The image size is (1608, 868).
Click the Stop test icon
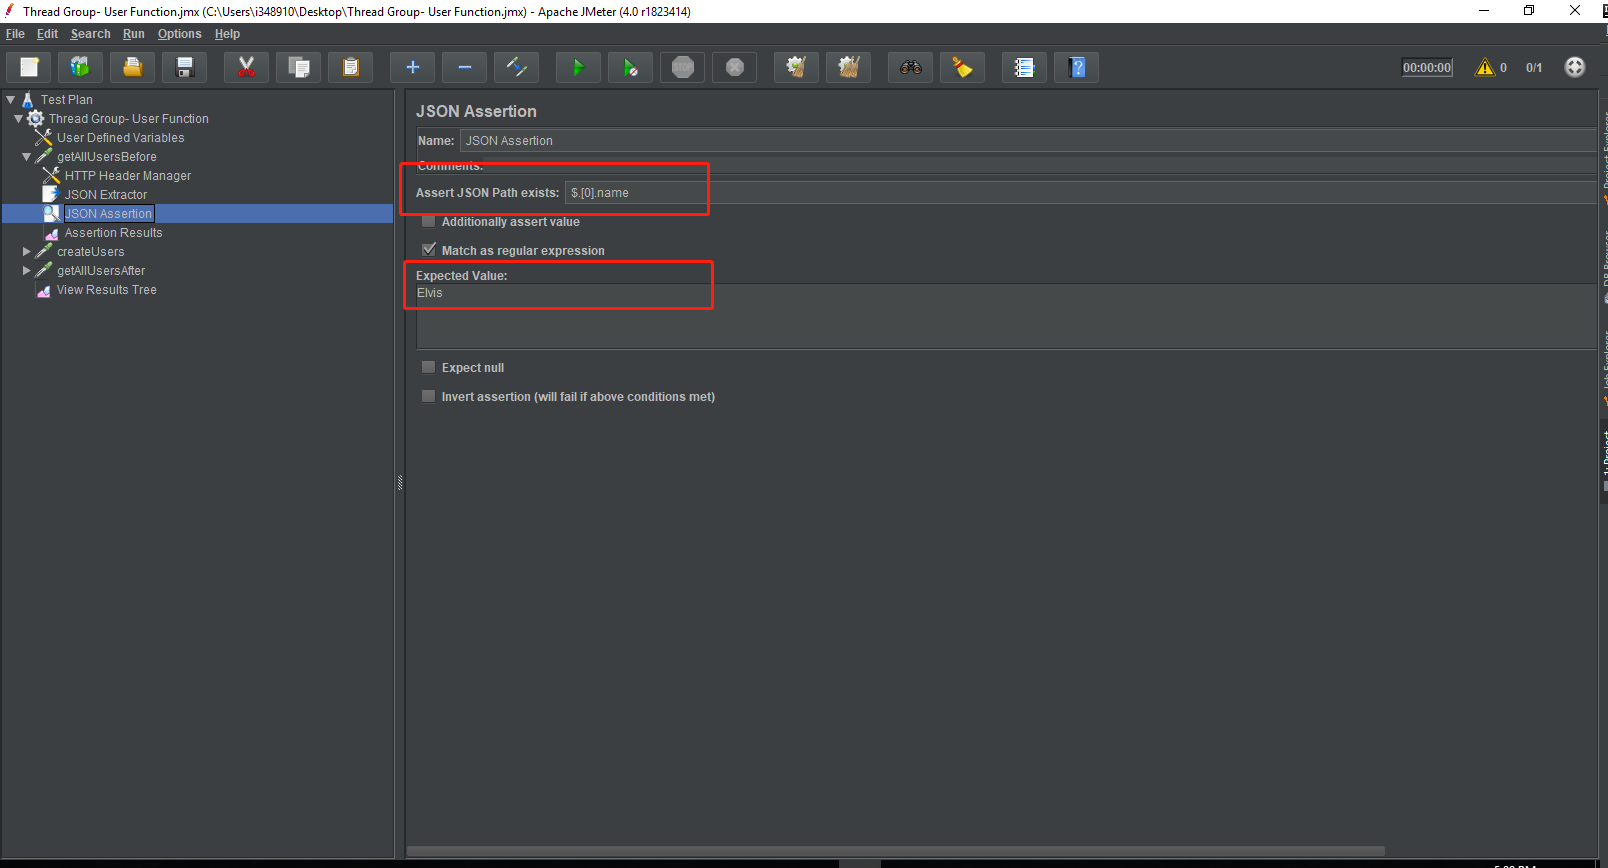click(x=682, y=67)
